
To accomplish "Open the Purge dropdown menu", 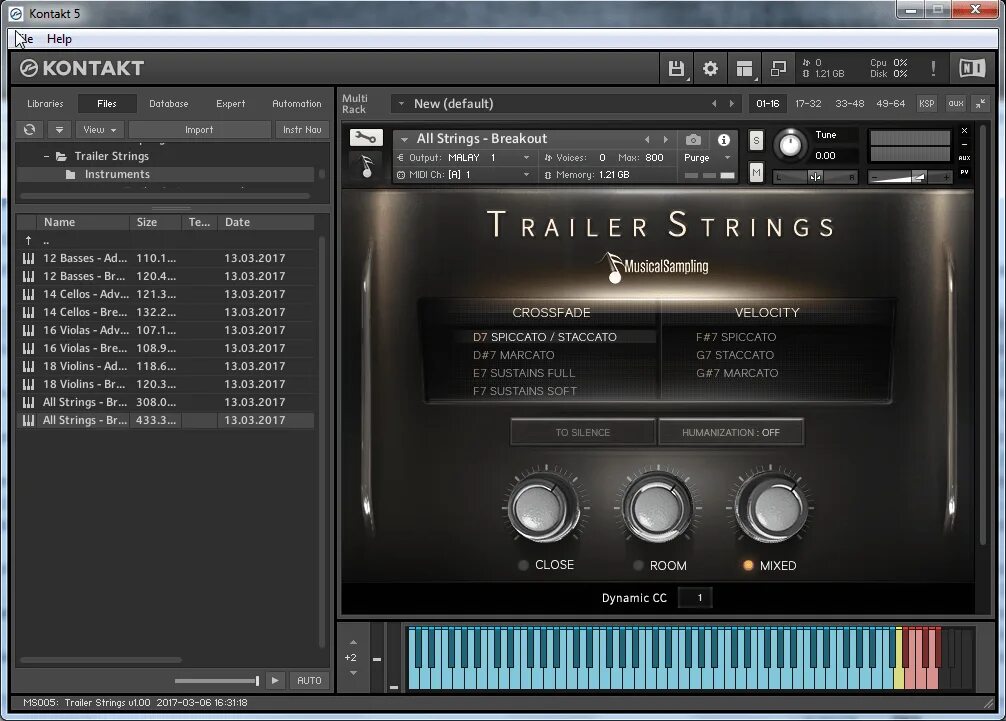I will (x=708, y=158).
